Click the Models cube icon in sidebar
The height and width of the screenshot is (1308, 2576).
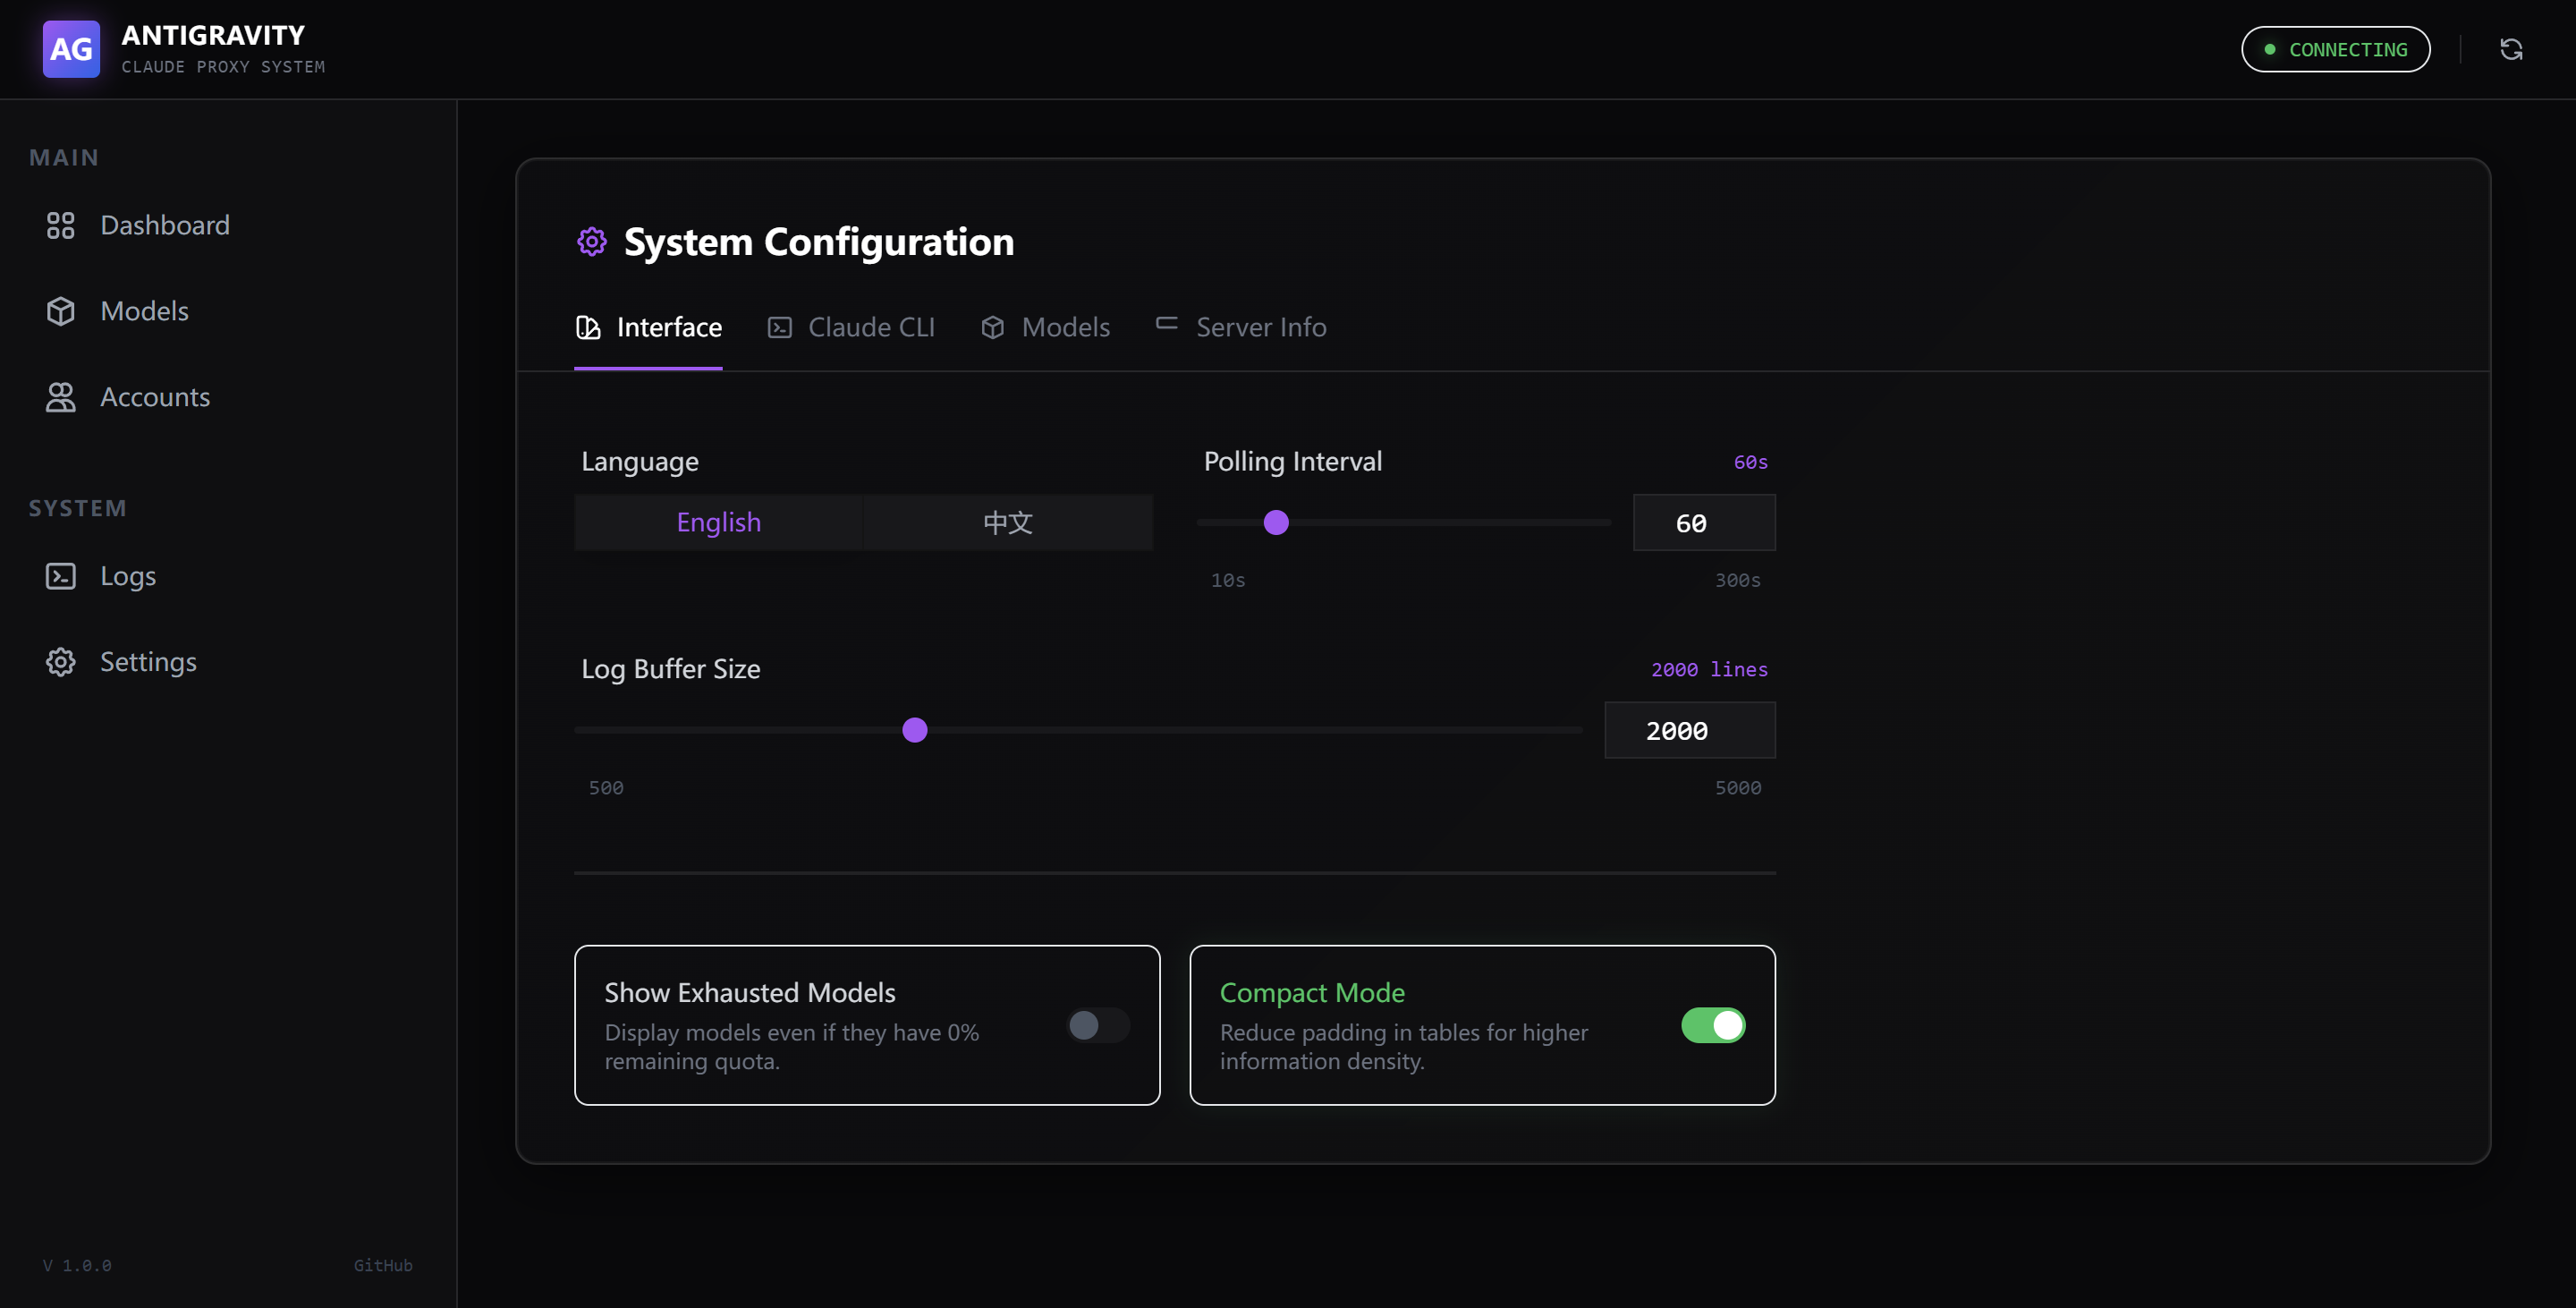point(61,311)
